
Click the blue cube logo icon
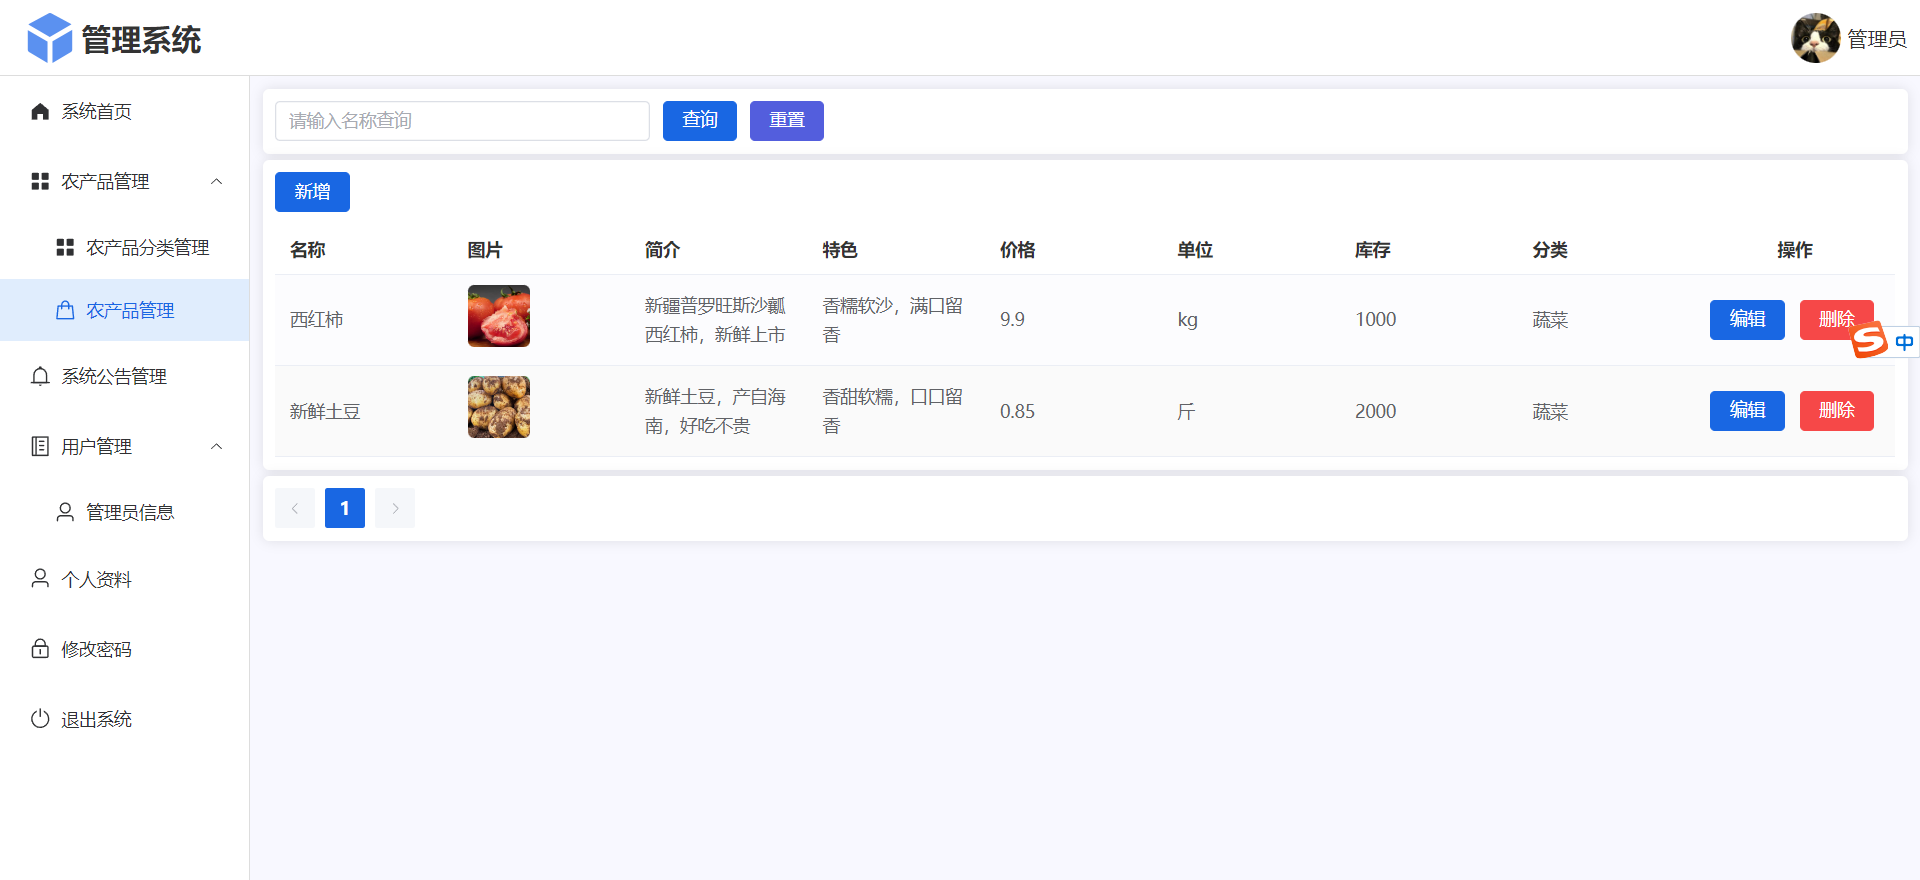(x=50, y=38)
